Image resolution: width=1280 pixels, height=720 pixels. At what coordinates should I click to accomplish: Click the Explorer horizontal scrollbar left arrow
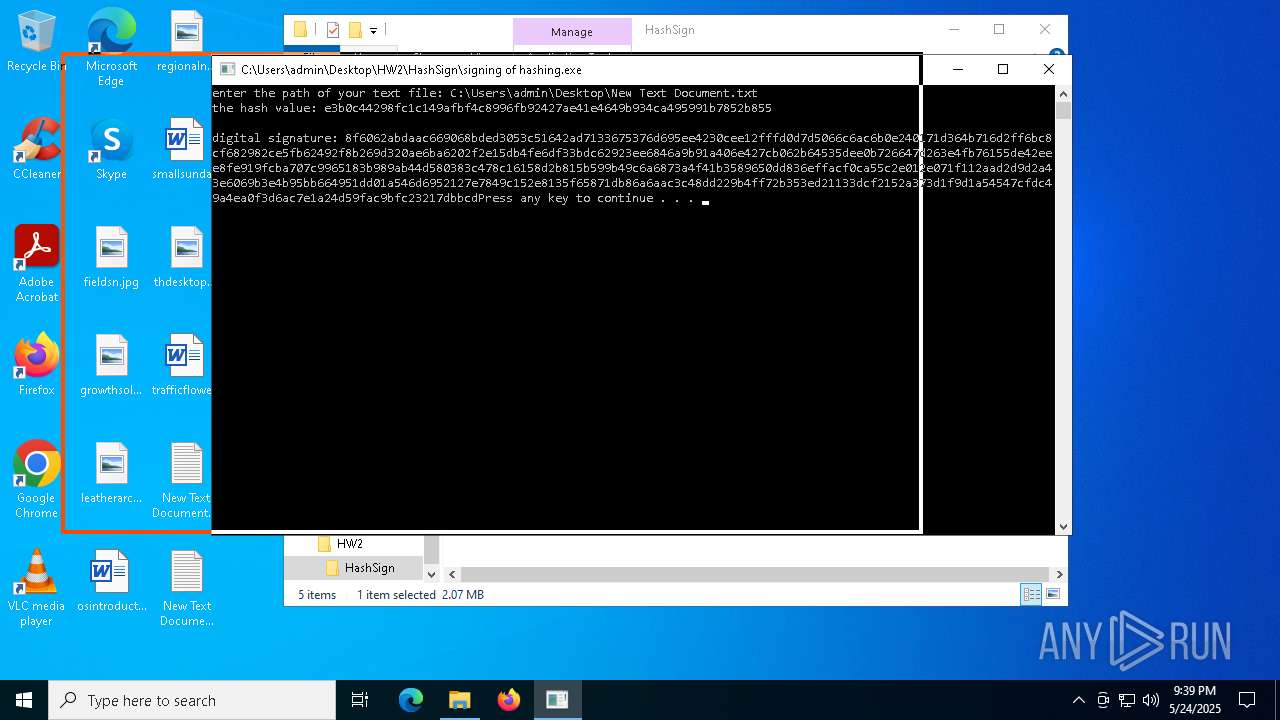[452, 574]
